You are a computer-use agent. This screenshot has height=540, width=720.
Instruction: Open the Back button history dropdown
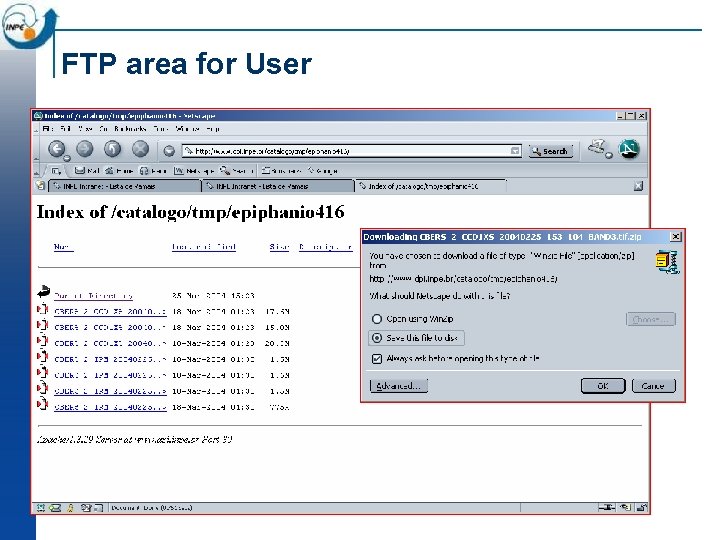tap(67, 158)
